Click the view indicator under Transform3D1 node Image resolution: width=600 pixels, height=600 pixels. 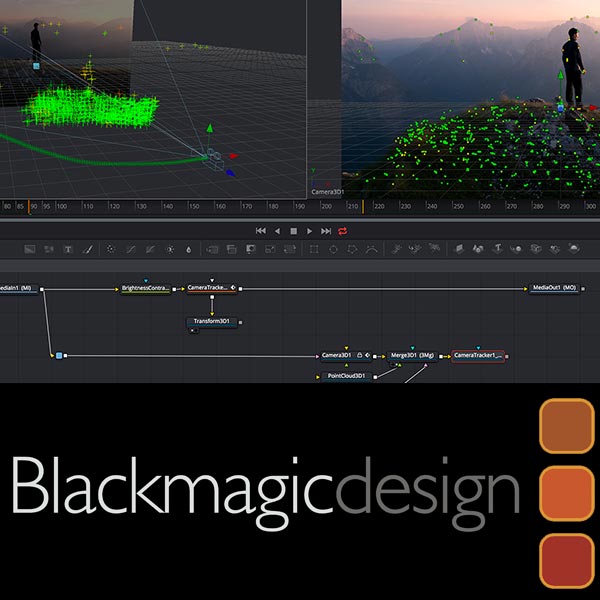pyautogui.click(x=194, y=331)
